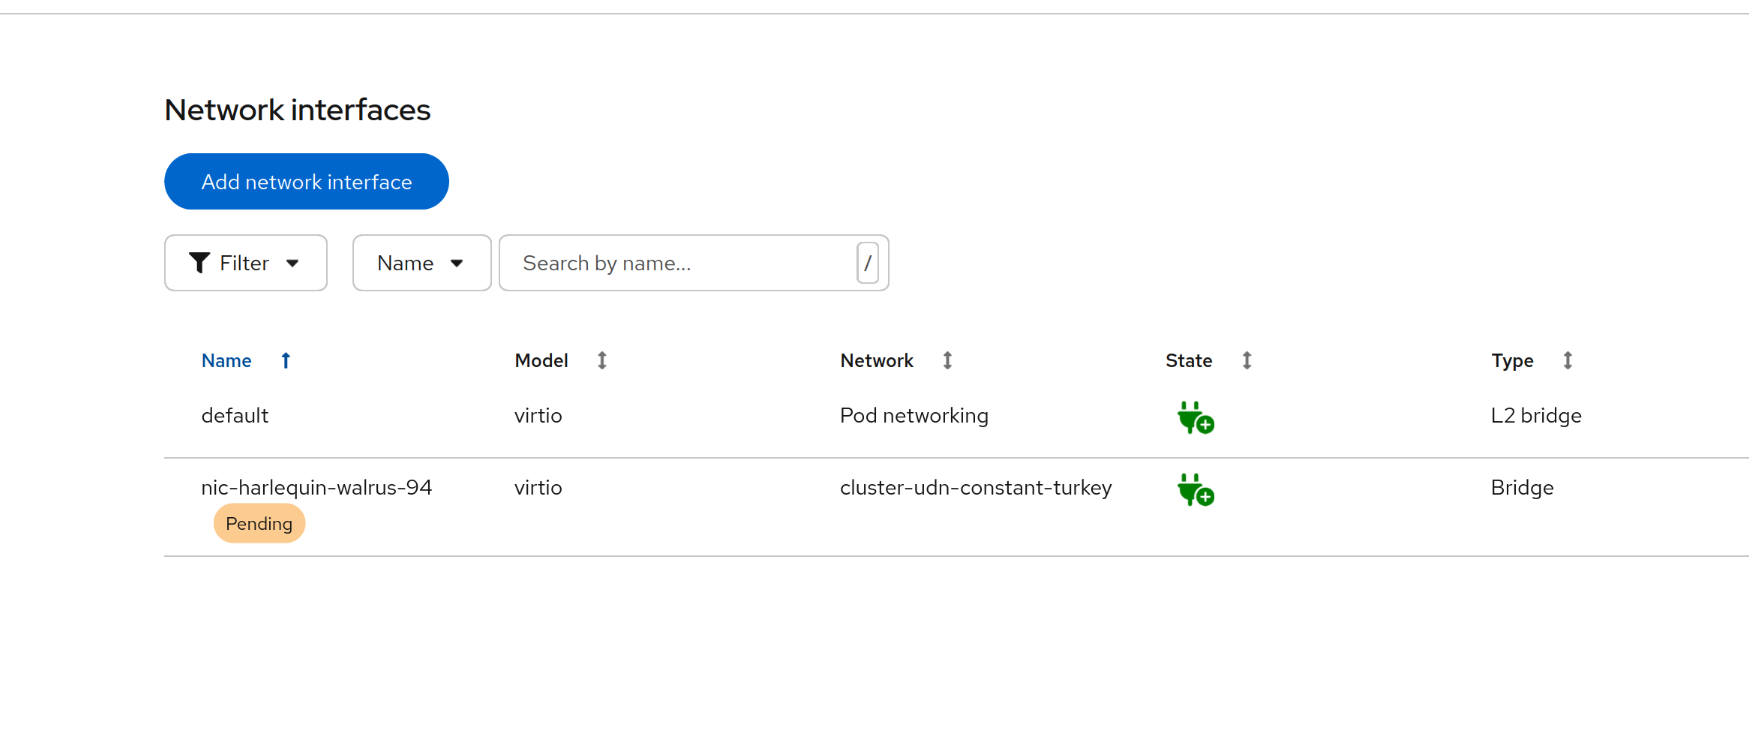Click the Name column ascending arrow icon
Image resolution: width=1749 pixels, height=739 pixels.
click(x=286, y=361)
